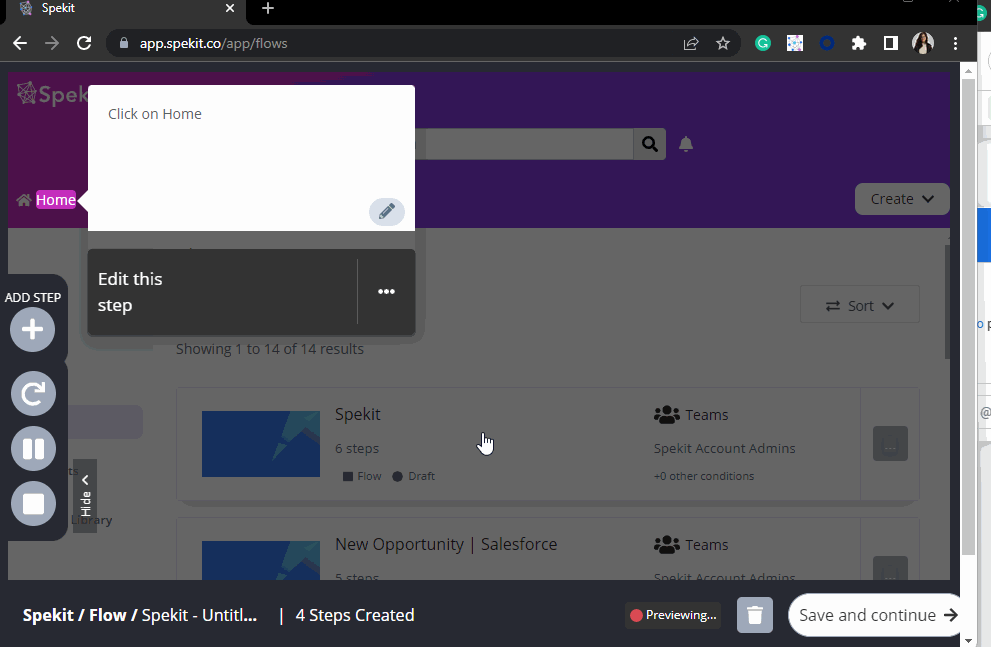Click the blue circle extension icon
991x647 pixels.
[827, 43]
